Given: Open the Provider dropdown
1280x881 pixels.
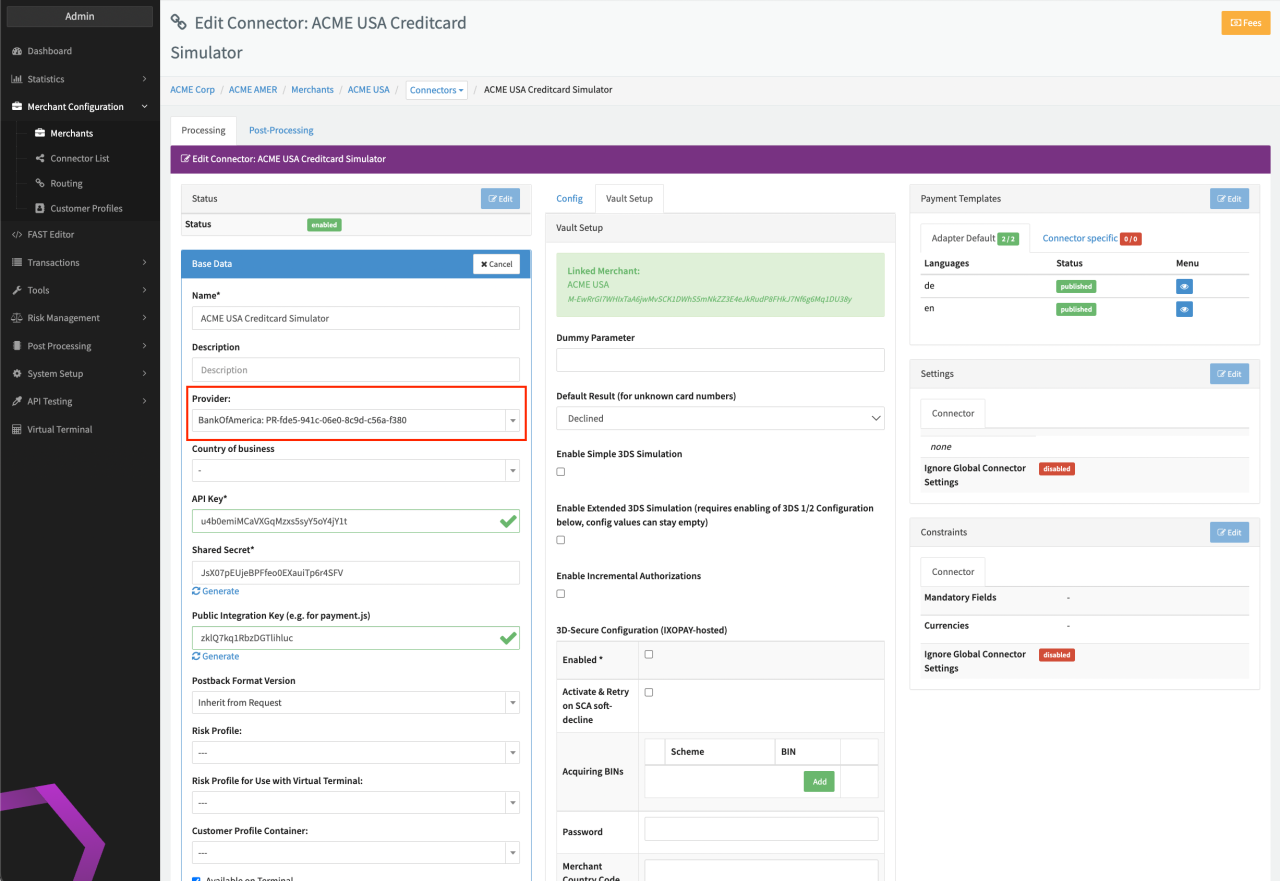Looking at the screenshot, I should tap(355, 421).
